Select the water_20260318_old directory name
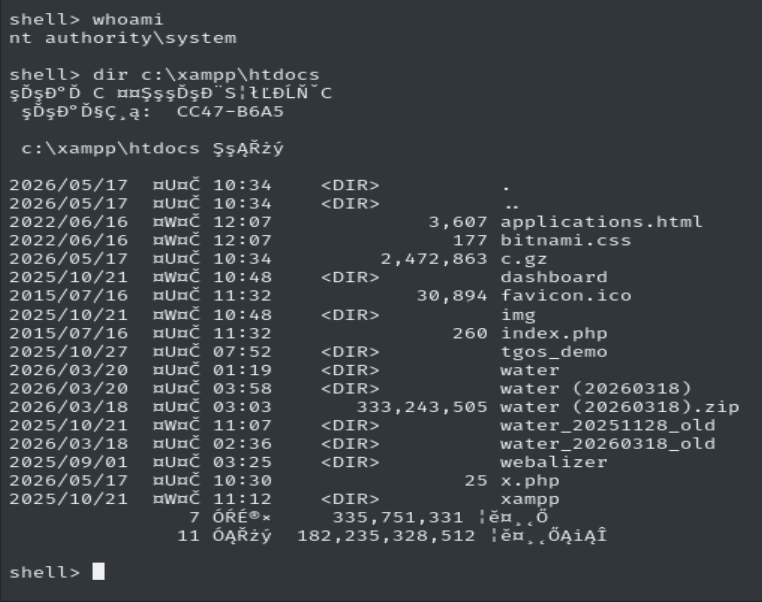The width and height of the screenshot is (762, 602). point(607,444)
